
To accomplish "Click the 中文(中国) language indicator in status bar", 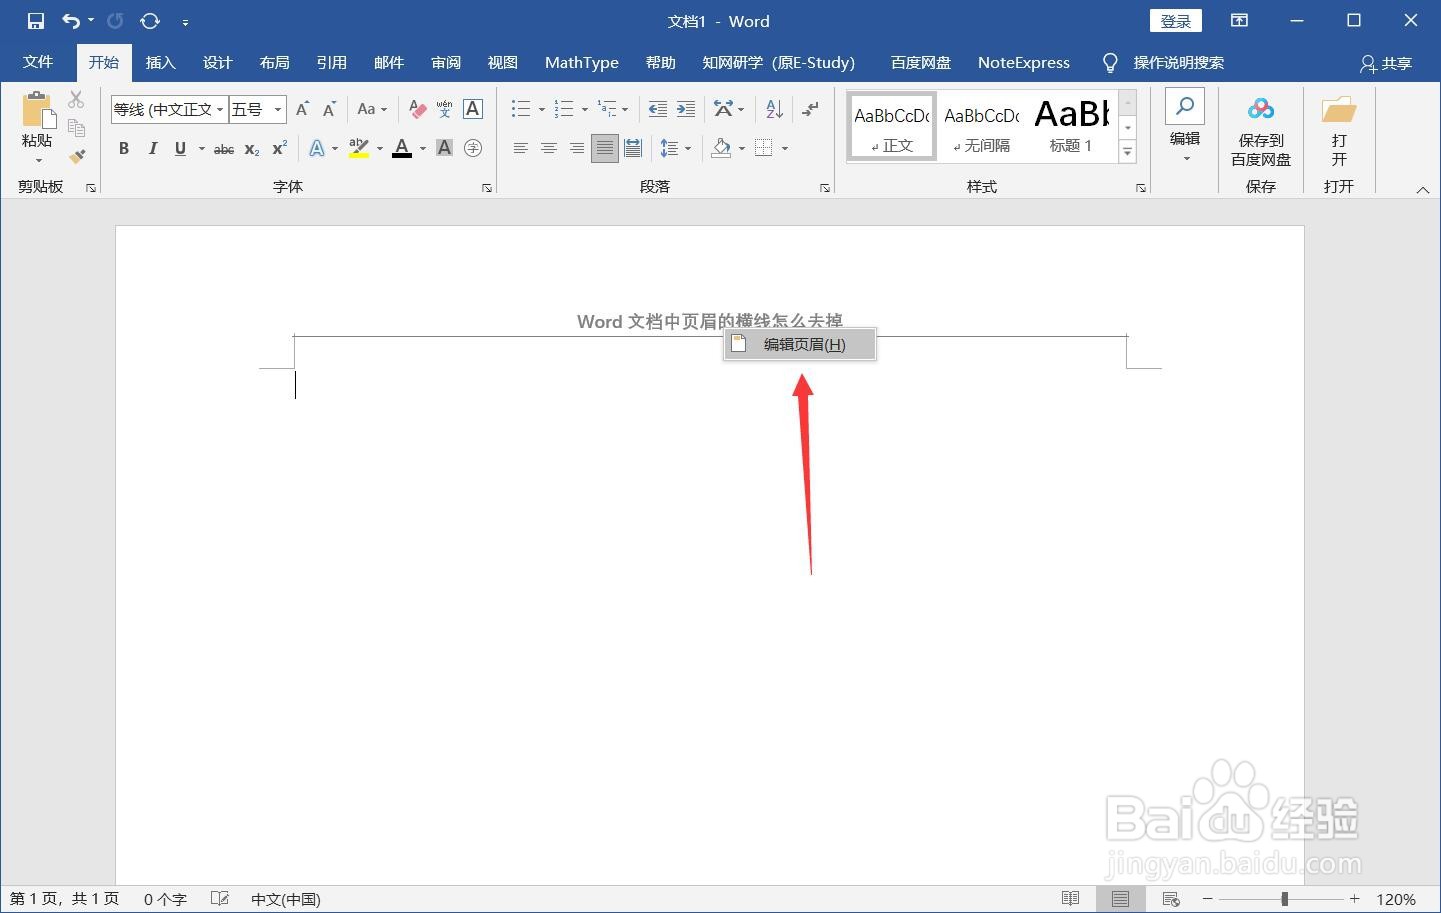I will [286, 899].
